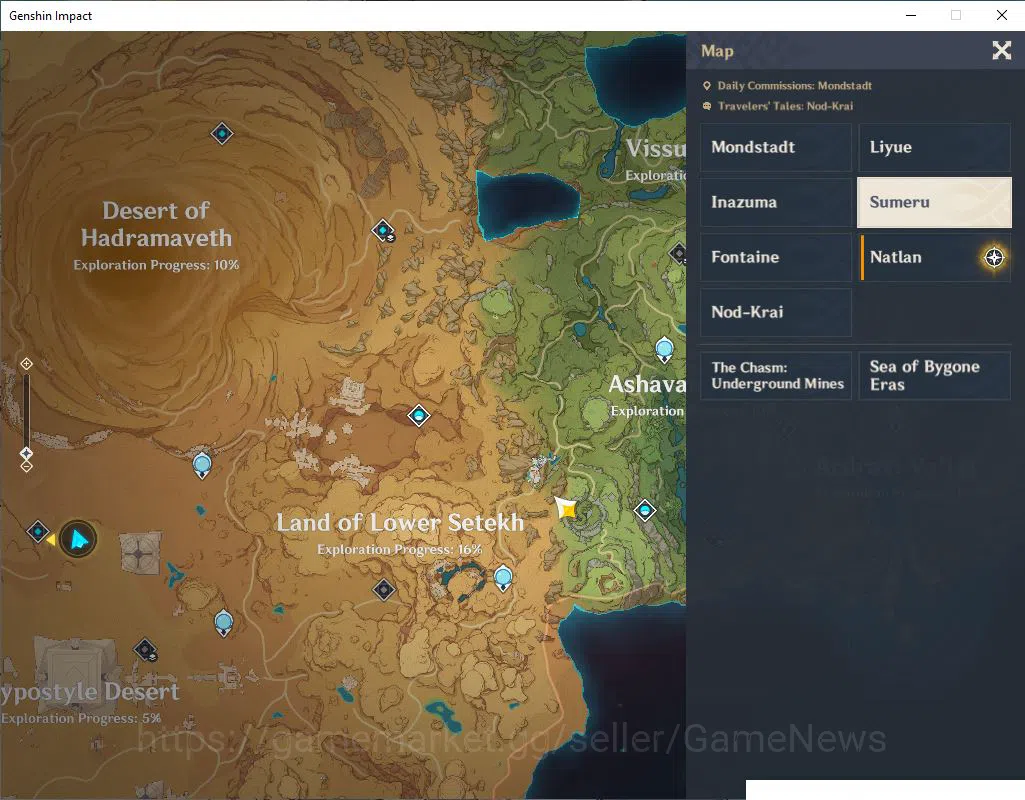The width and height of the screenshot is (1025, 800).
Task: Zoom in with the plus diamond on zoom bar
Action: pyautogui.click(x=26, y=363)
